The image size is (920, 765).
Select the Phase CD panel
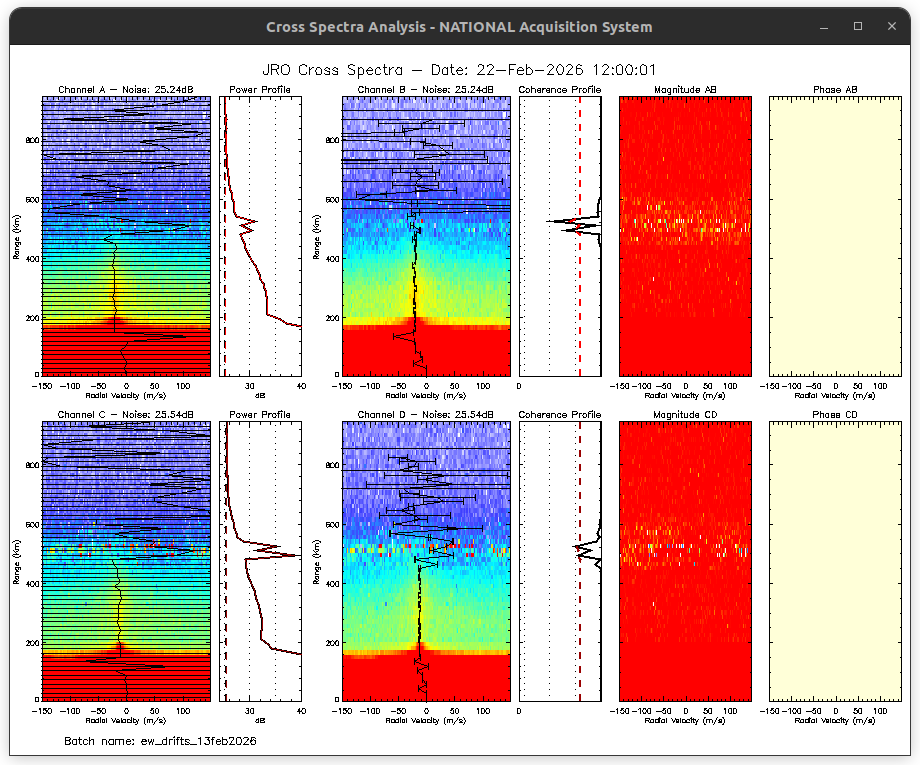(835, 560)
